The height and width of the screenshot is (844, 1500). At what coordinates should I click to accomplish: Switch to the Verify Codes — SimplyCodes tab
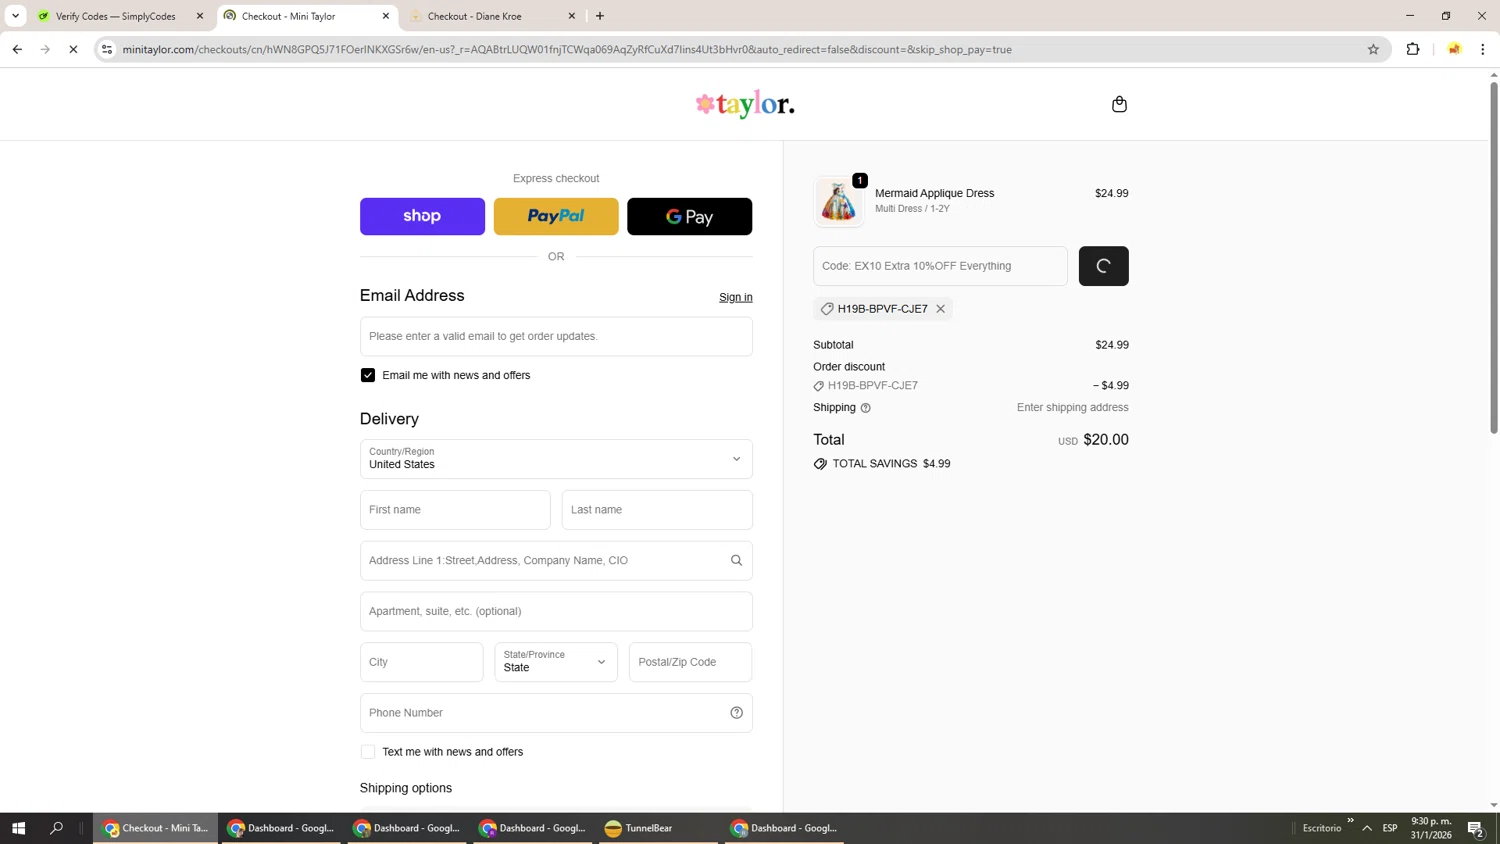click(116, 16)
